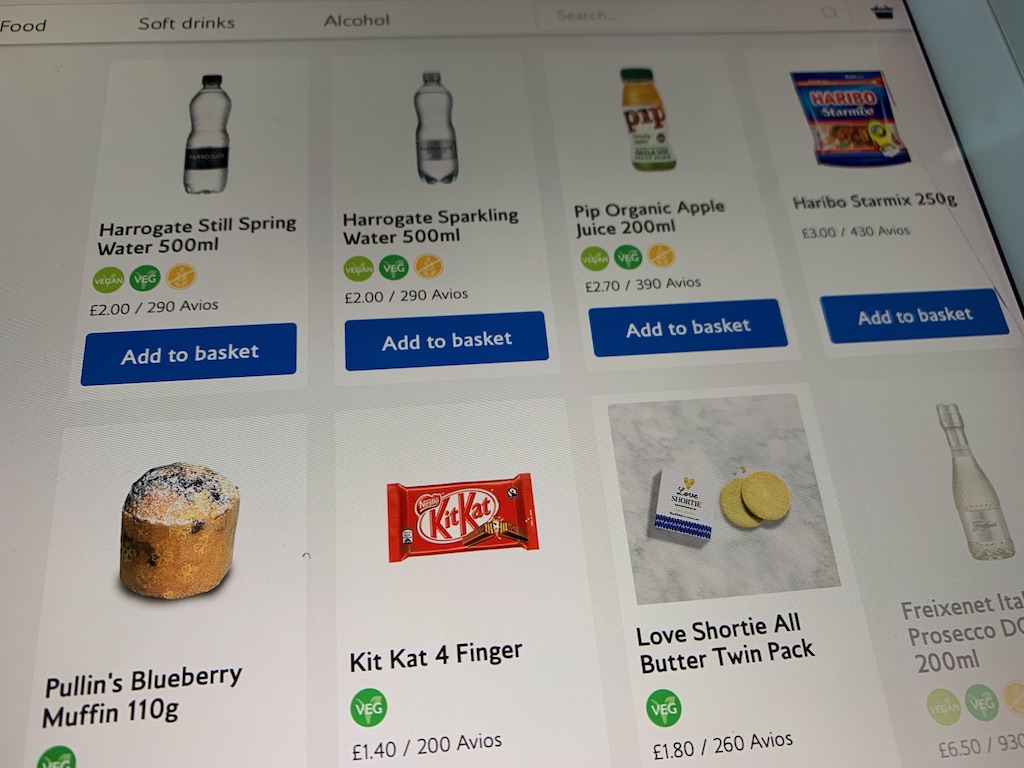Viewport: 1024px width, 768px height.
Task: Tap Veg badge under Love Shortie Twin Pack
Action: [x=664, y=708]
